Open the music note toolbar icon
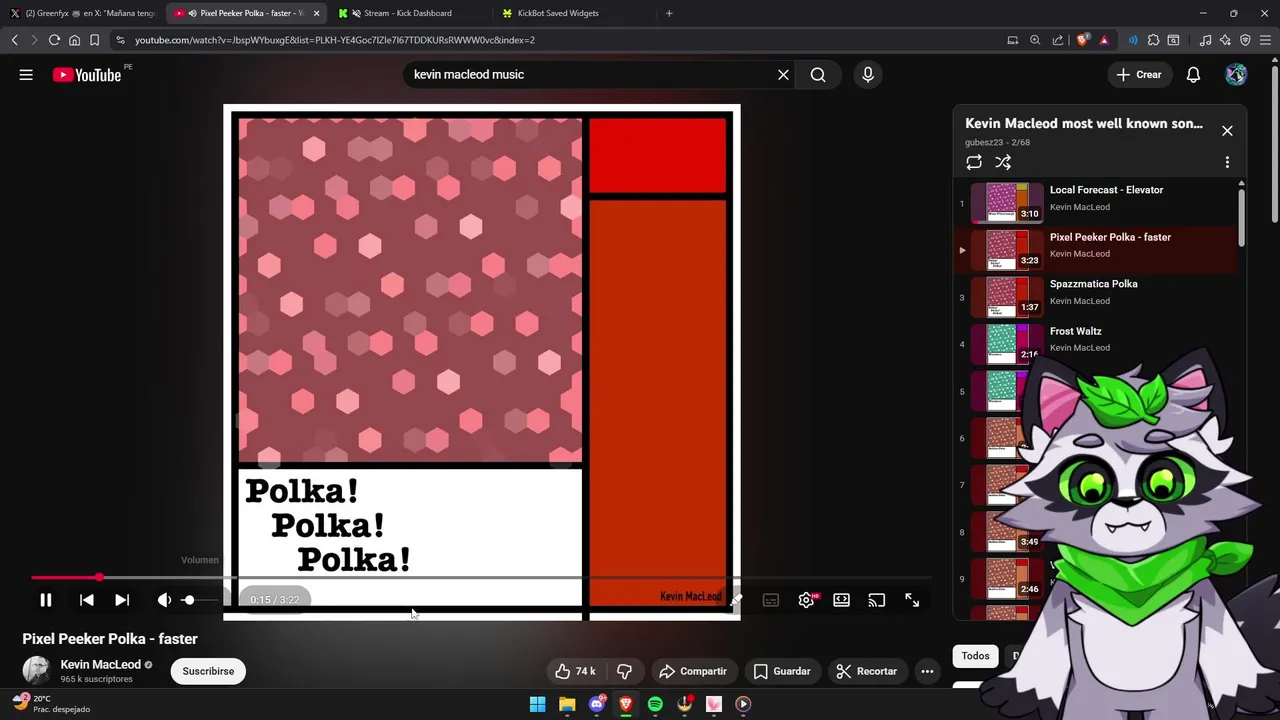Viewport: 1280px width, 720px height. tap(1205, 40)
